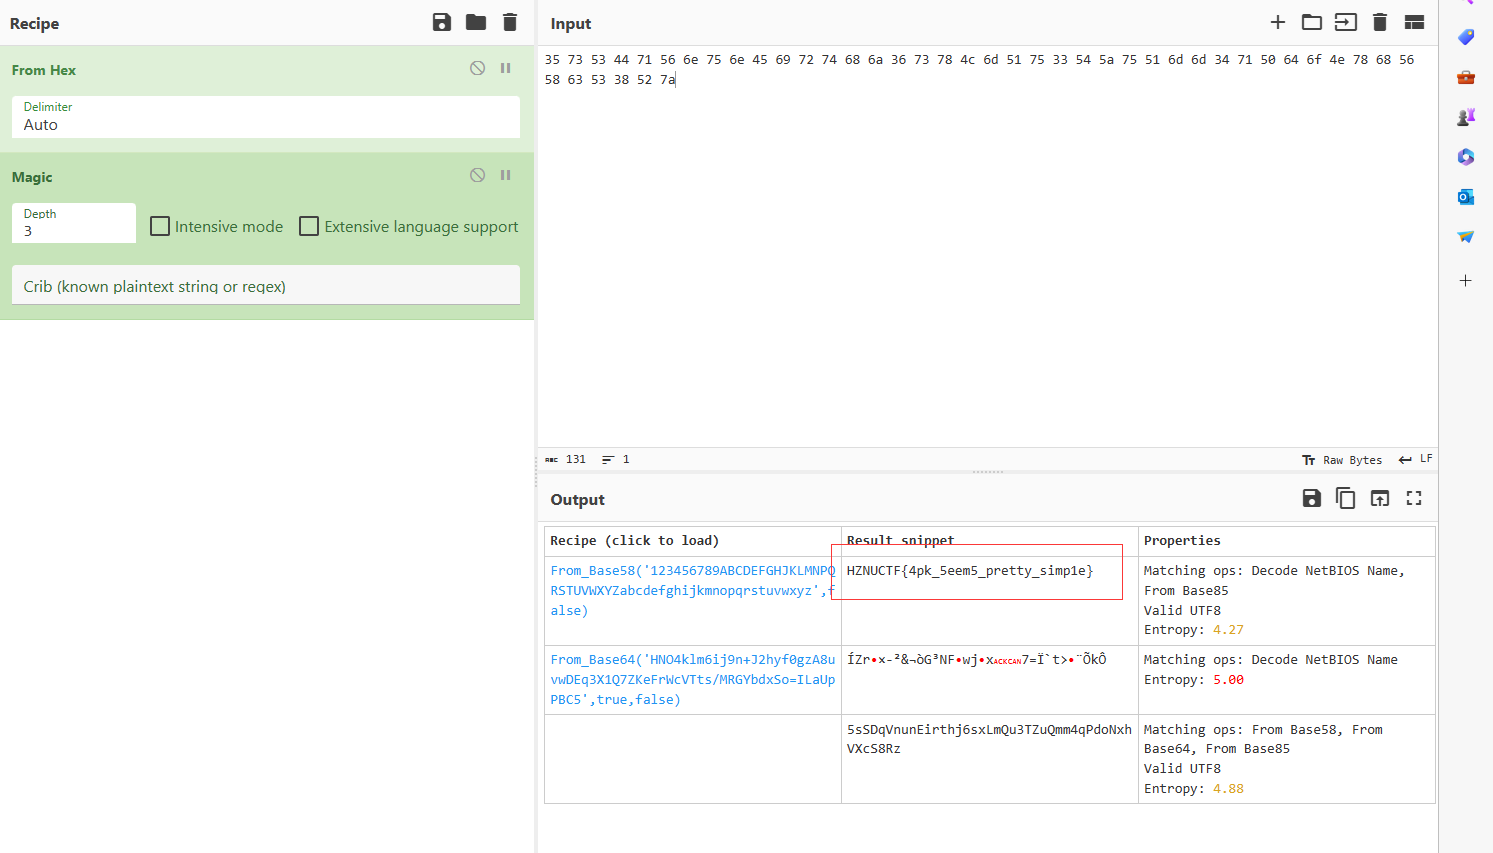Set breakpoint on From Hex operation
The width and height of the screenshot is (1493, 853).
506,68
